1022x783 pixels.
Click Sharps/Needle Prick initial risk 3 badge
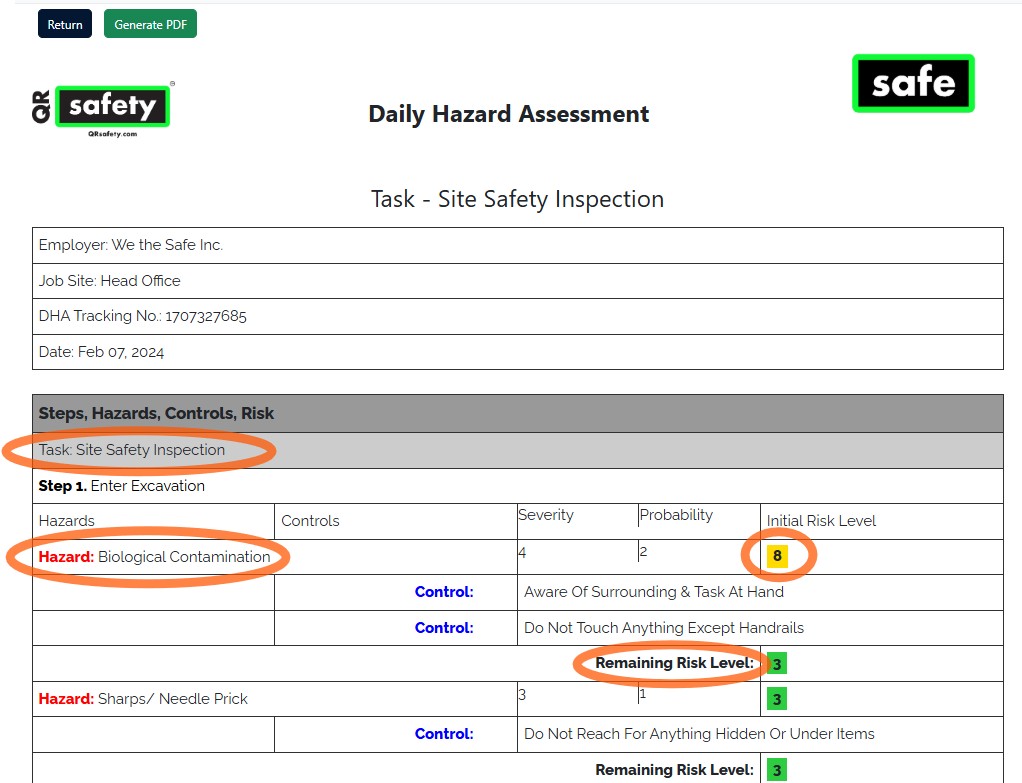click(777, 700)
